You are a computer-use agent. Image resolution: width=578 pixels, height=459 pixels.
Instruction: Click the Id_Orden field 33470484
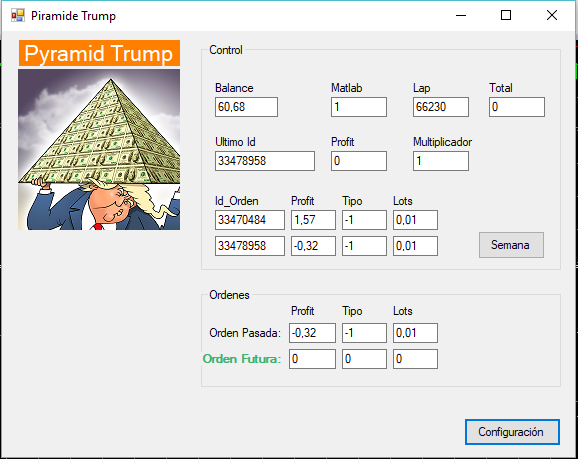pyautogui.click(x=250, y=220)
